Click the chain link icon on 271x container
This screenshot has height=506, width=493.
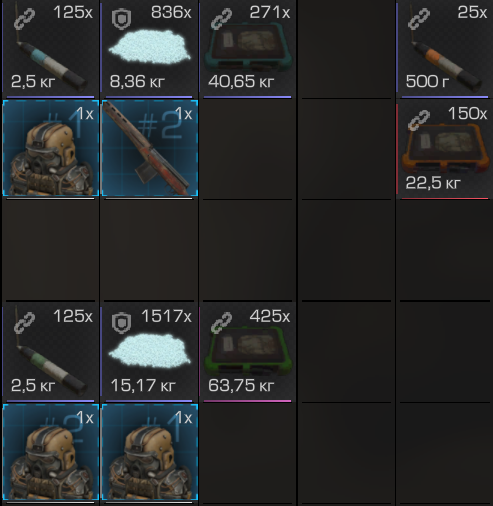click(x=222, y=18)
